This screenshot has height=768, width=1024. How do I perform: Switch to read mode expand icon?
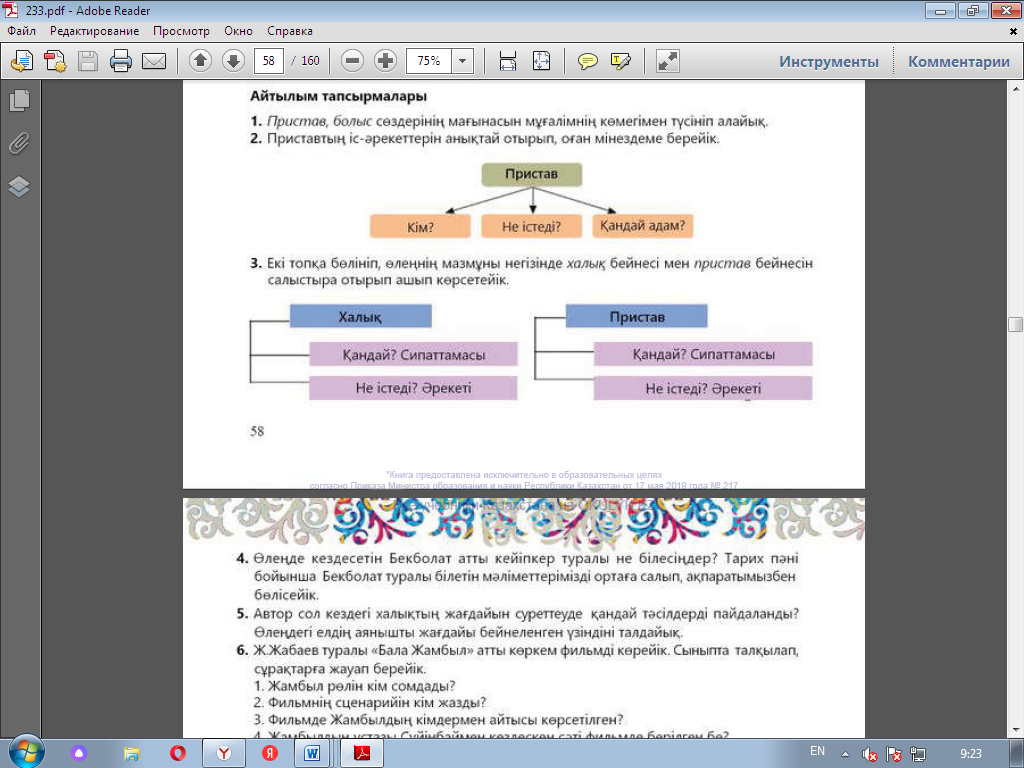coord(667,61)
